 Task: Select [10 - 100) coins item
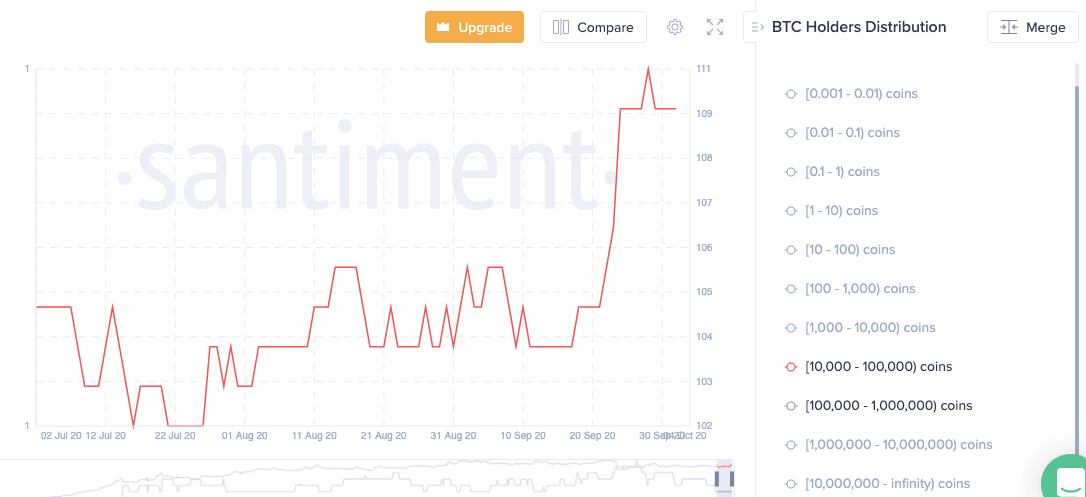click(x=849, y=250)
